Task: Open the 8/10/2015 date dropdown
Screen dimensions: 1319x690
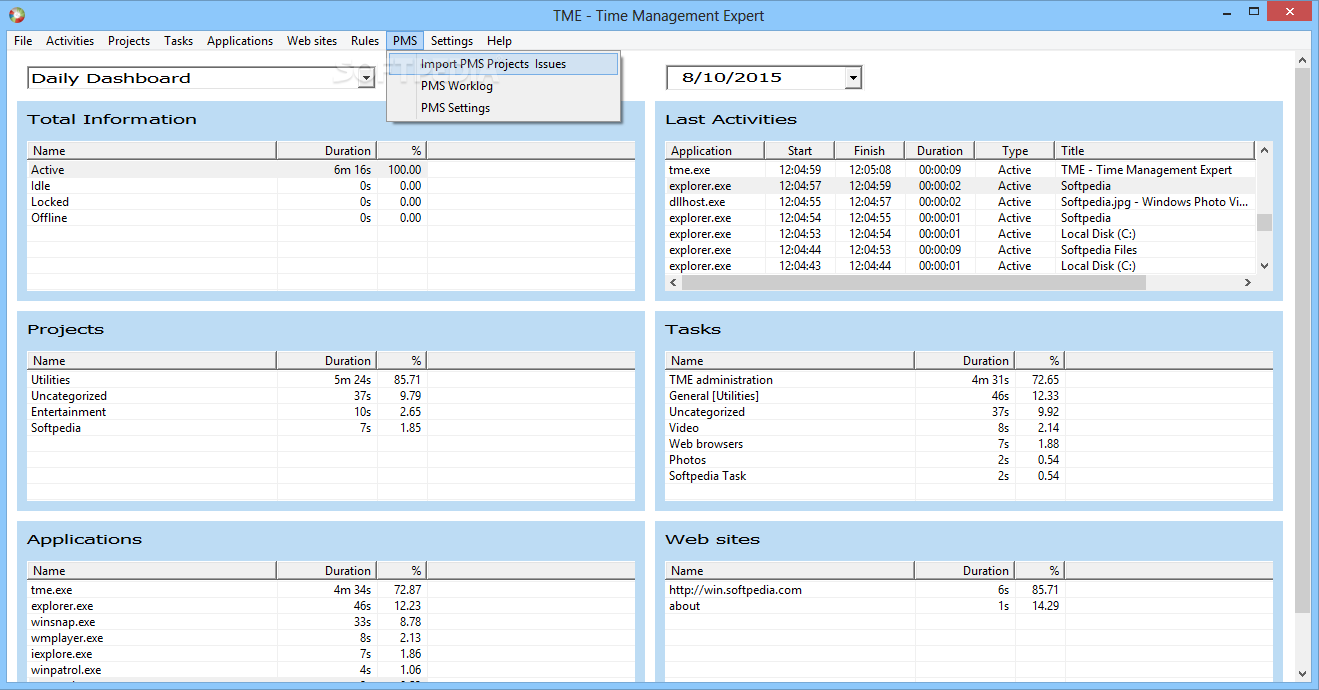Action: (x=852, y=78)
